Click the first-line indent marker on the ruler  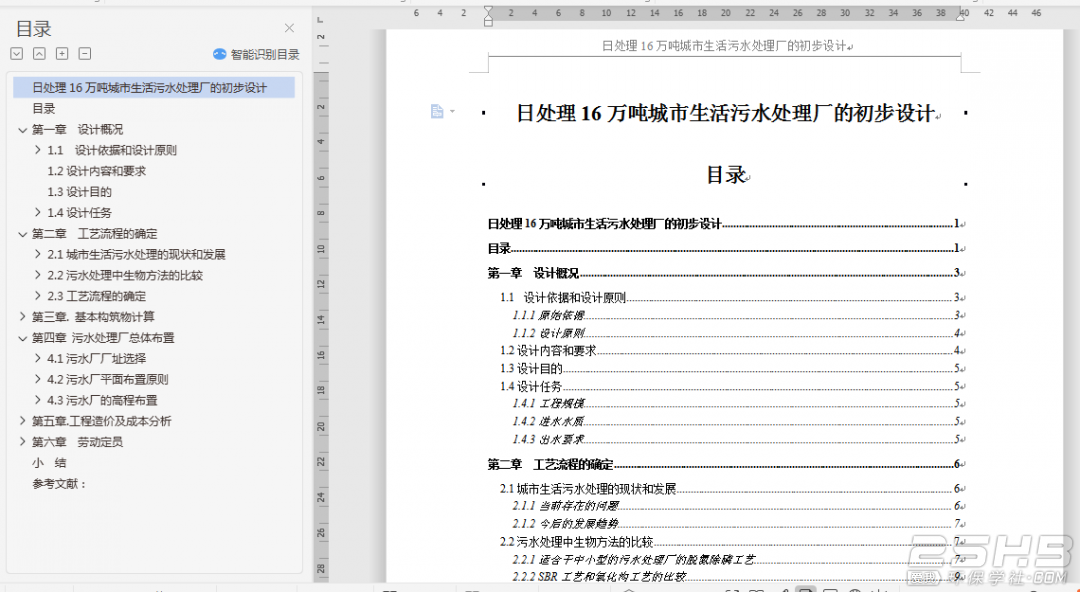[488, 10]
